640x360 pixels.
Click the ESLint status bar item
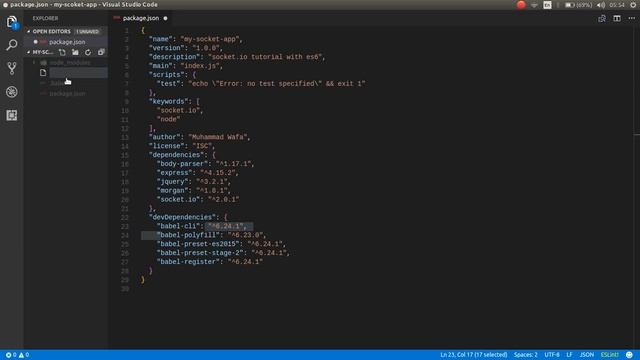click(x=609, y=355)
